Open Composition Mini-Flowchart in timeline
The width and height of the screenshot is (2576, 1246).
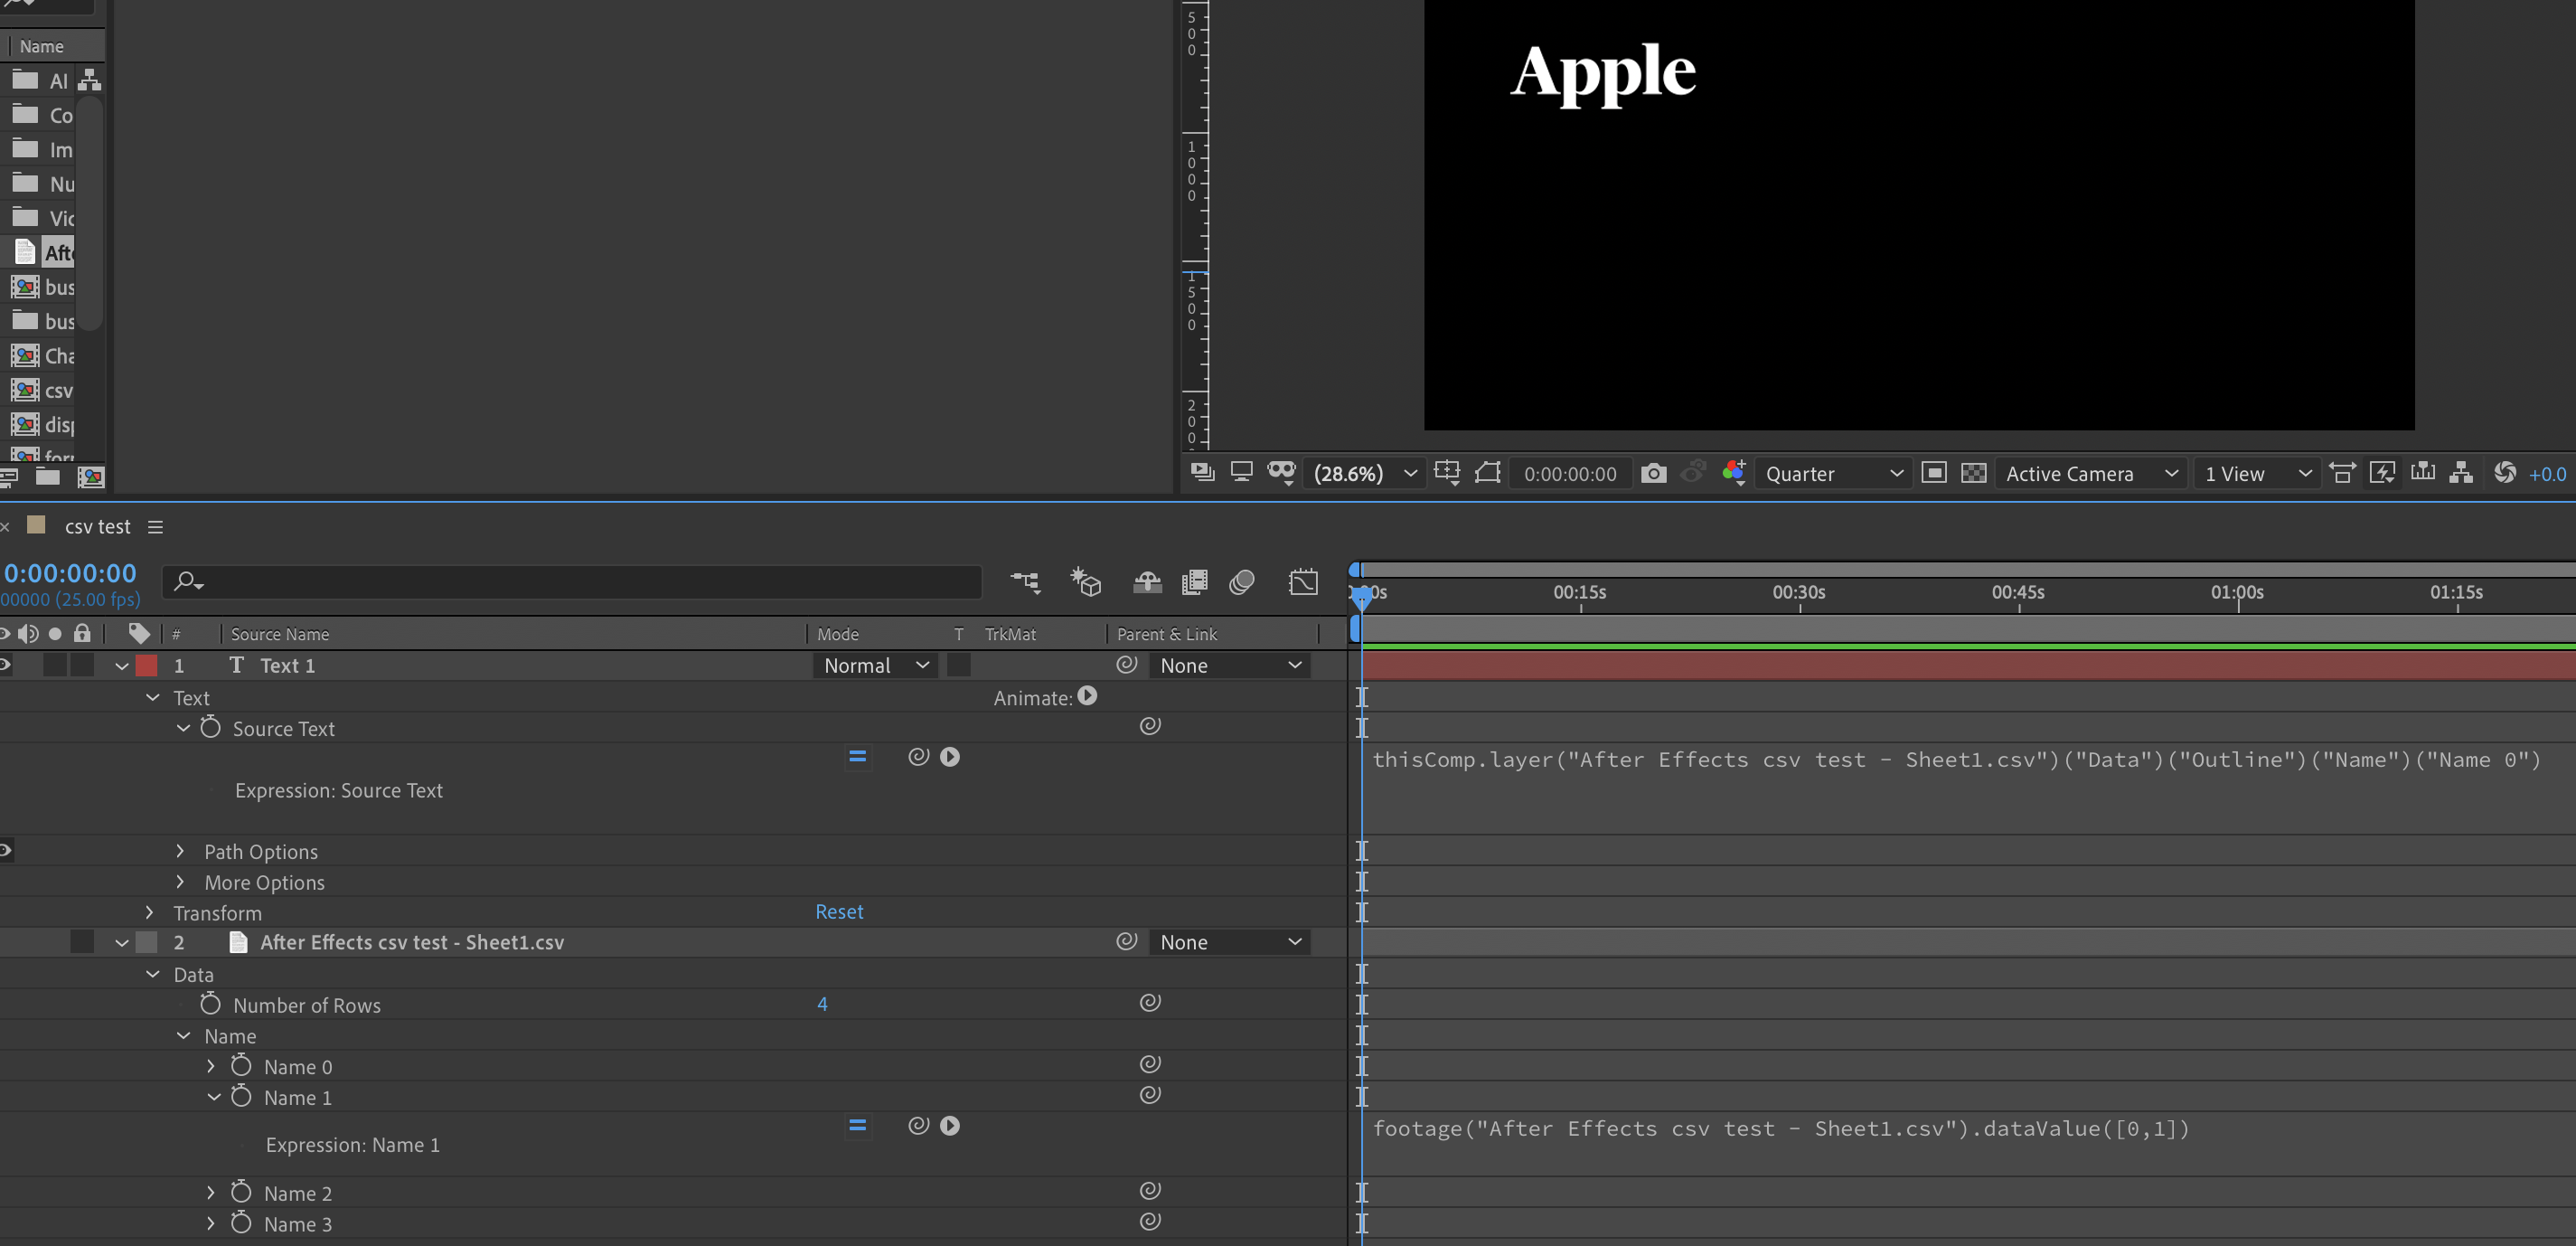pyautogui.click(x=1026, y=581)
